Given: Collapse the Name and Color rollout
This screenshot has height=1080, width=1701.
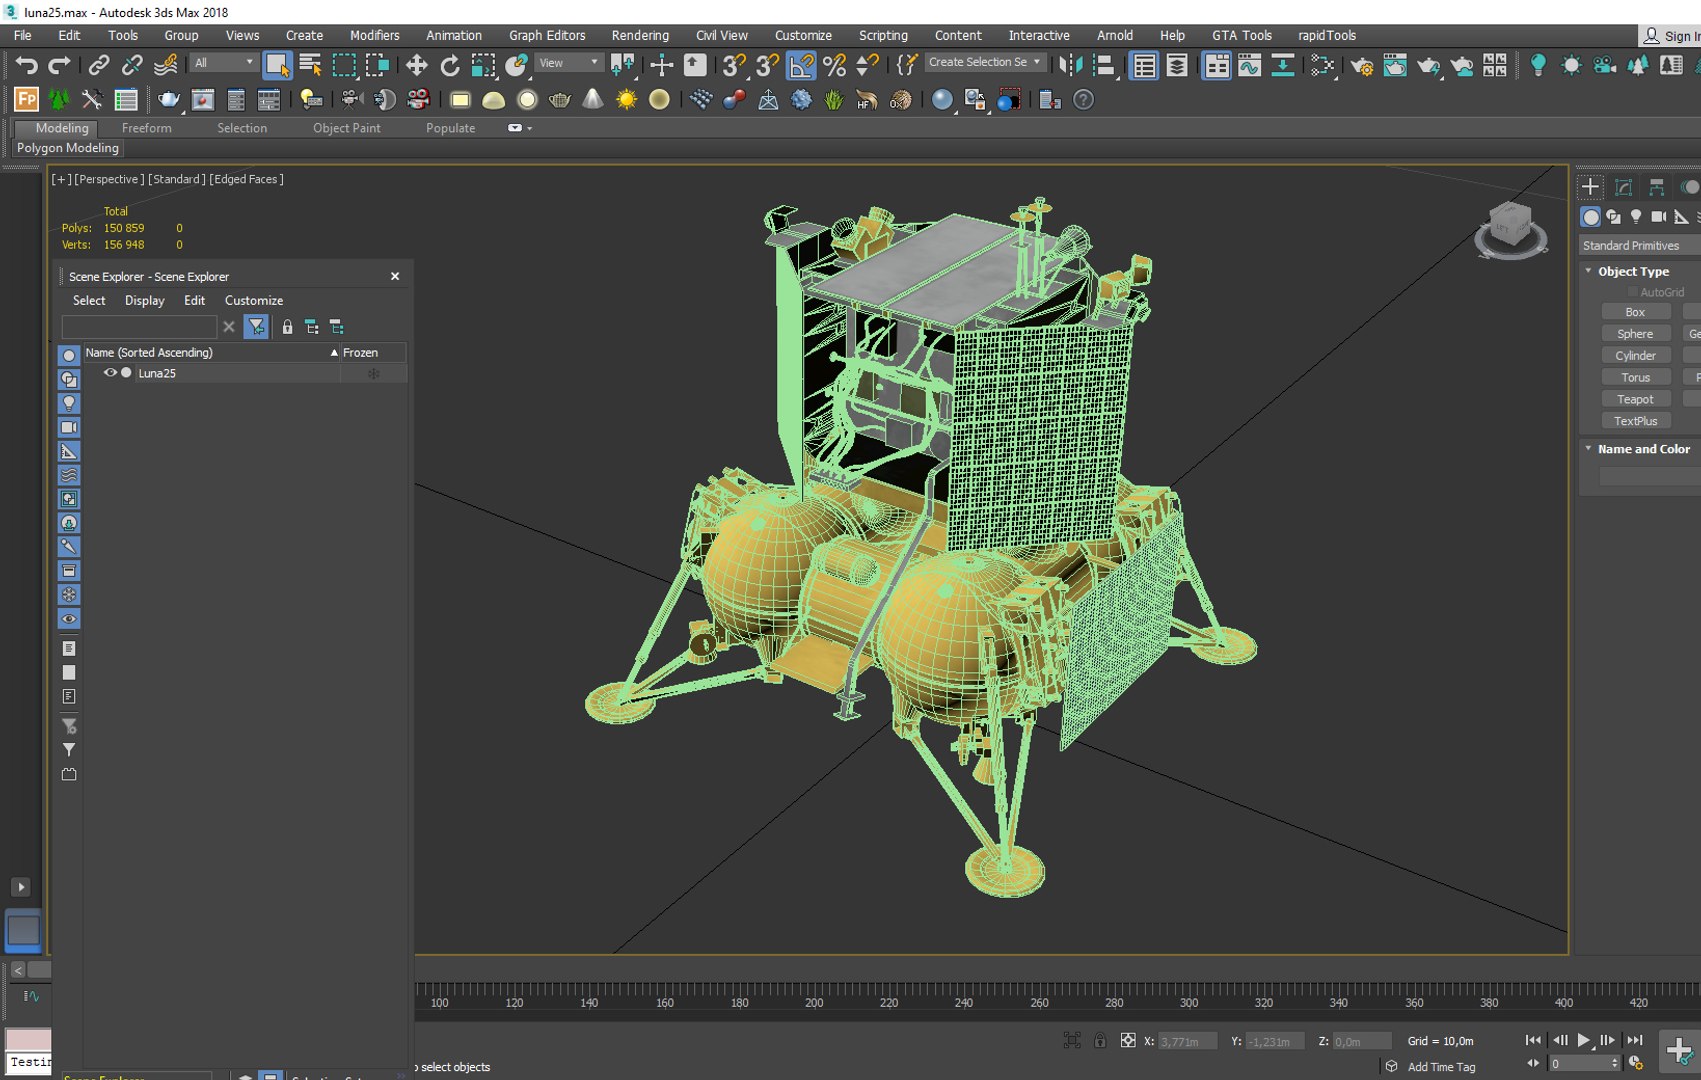Looking at the screenshot, I should click(1588, 449).
